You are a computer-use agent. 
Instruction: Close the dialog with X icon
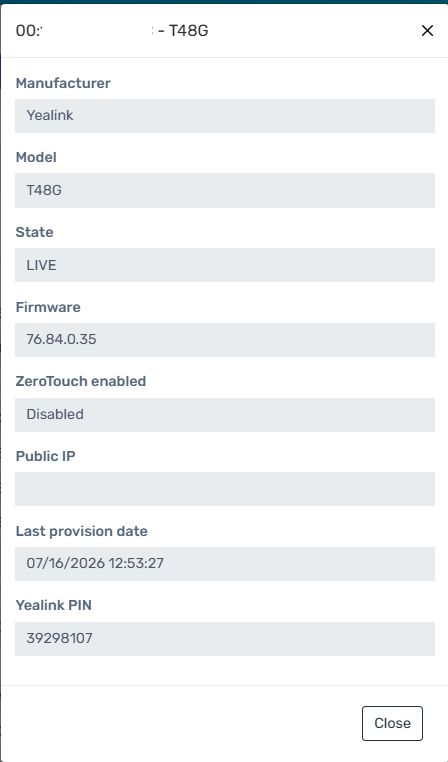coord(427,31)
